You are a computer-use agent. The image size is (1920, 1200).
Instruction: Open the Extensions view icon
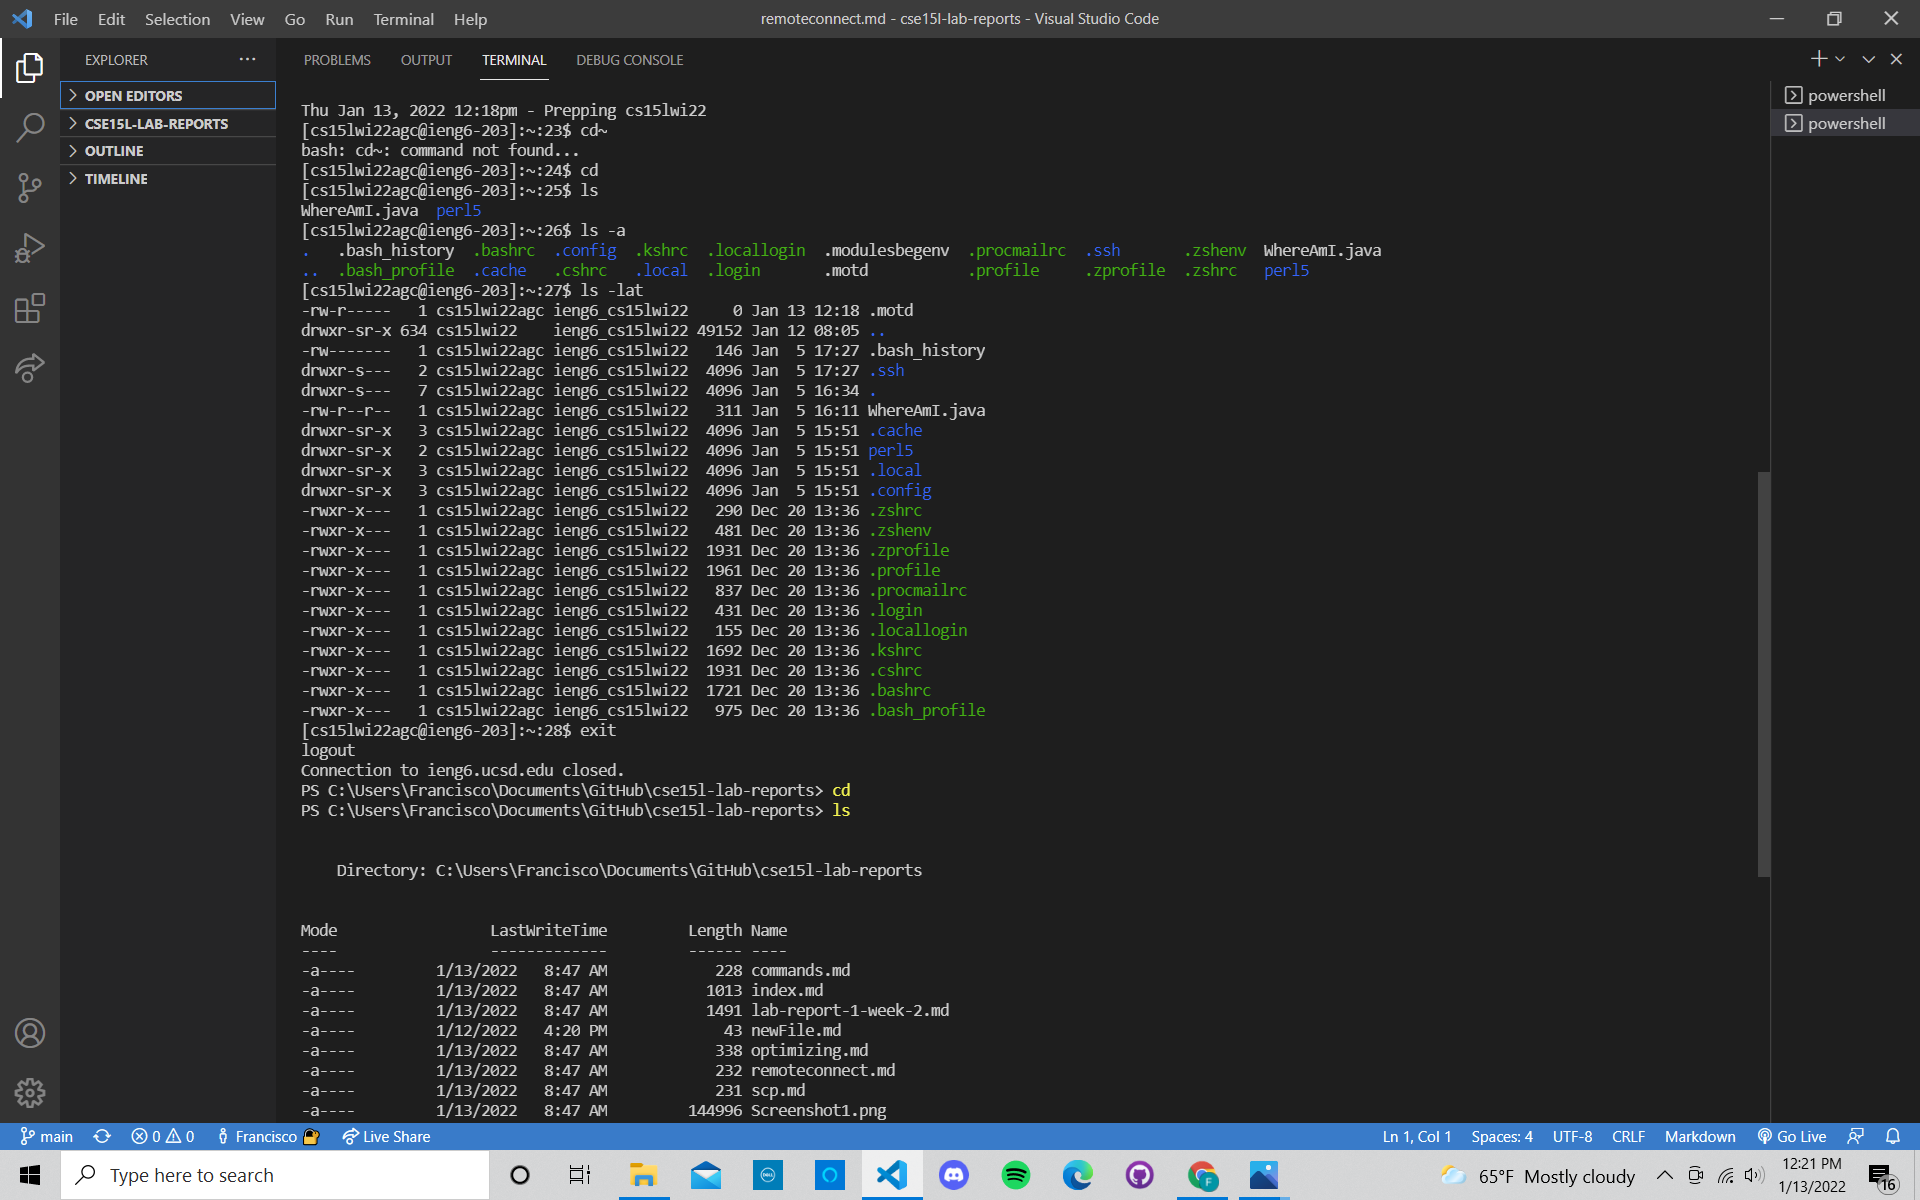[x=30, y=308]
